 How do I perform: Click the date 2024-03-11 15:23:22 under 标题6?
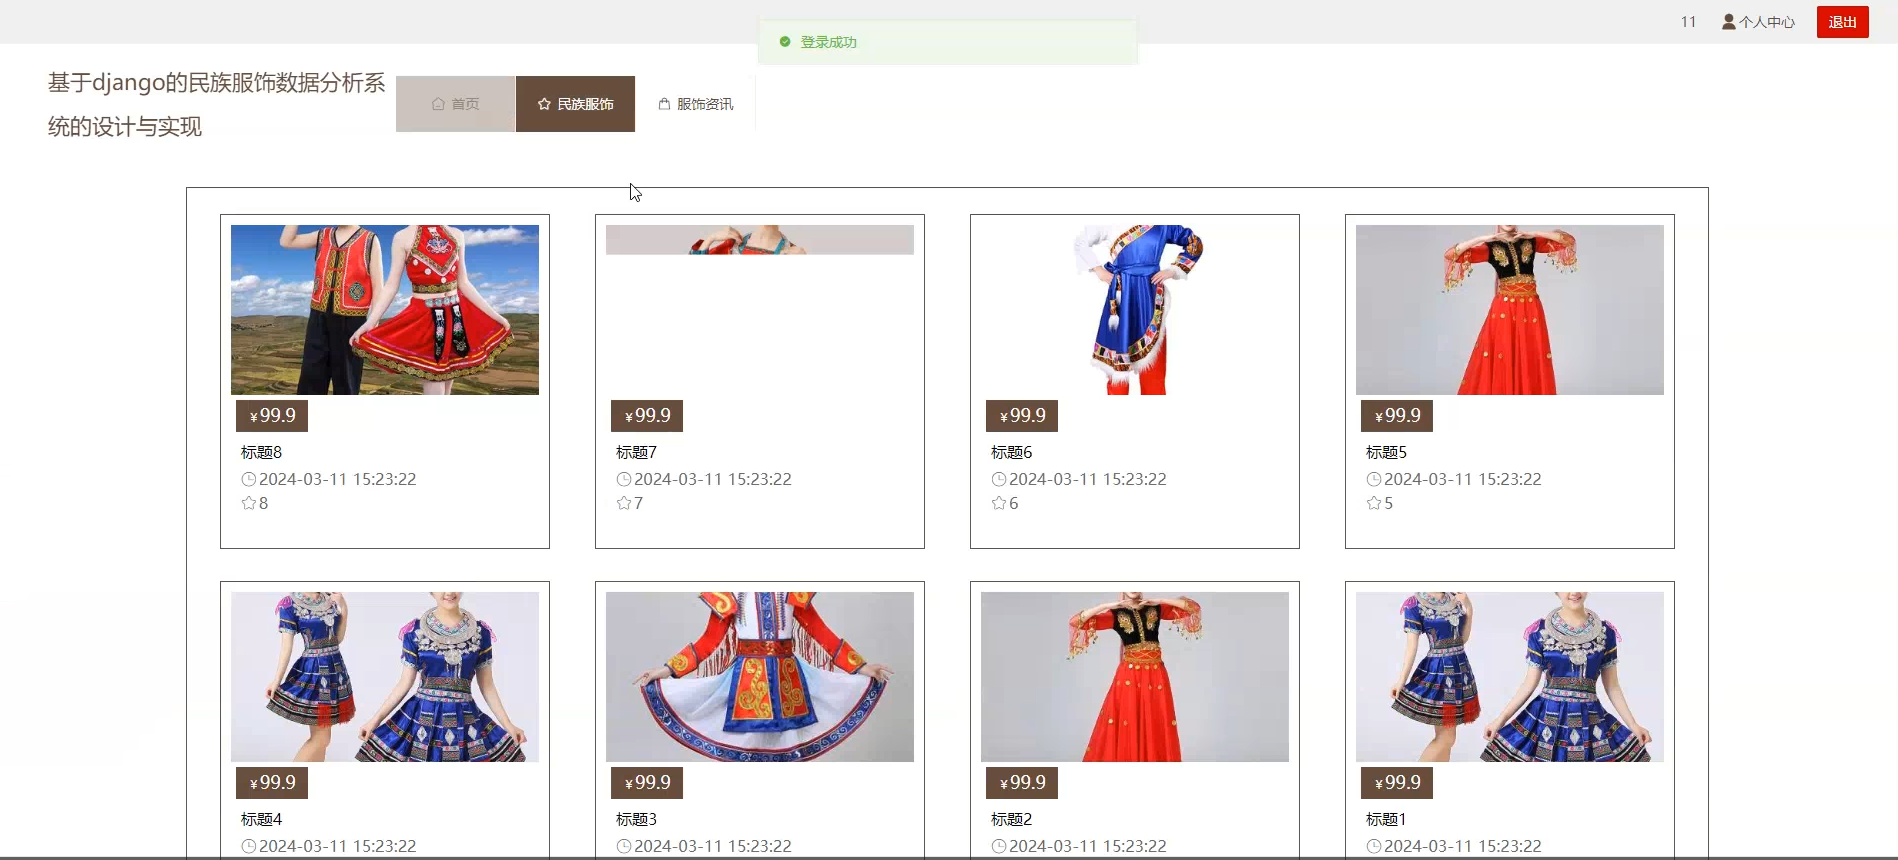(x=1088, y=479)
